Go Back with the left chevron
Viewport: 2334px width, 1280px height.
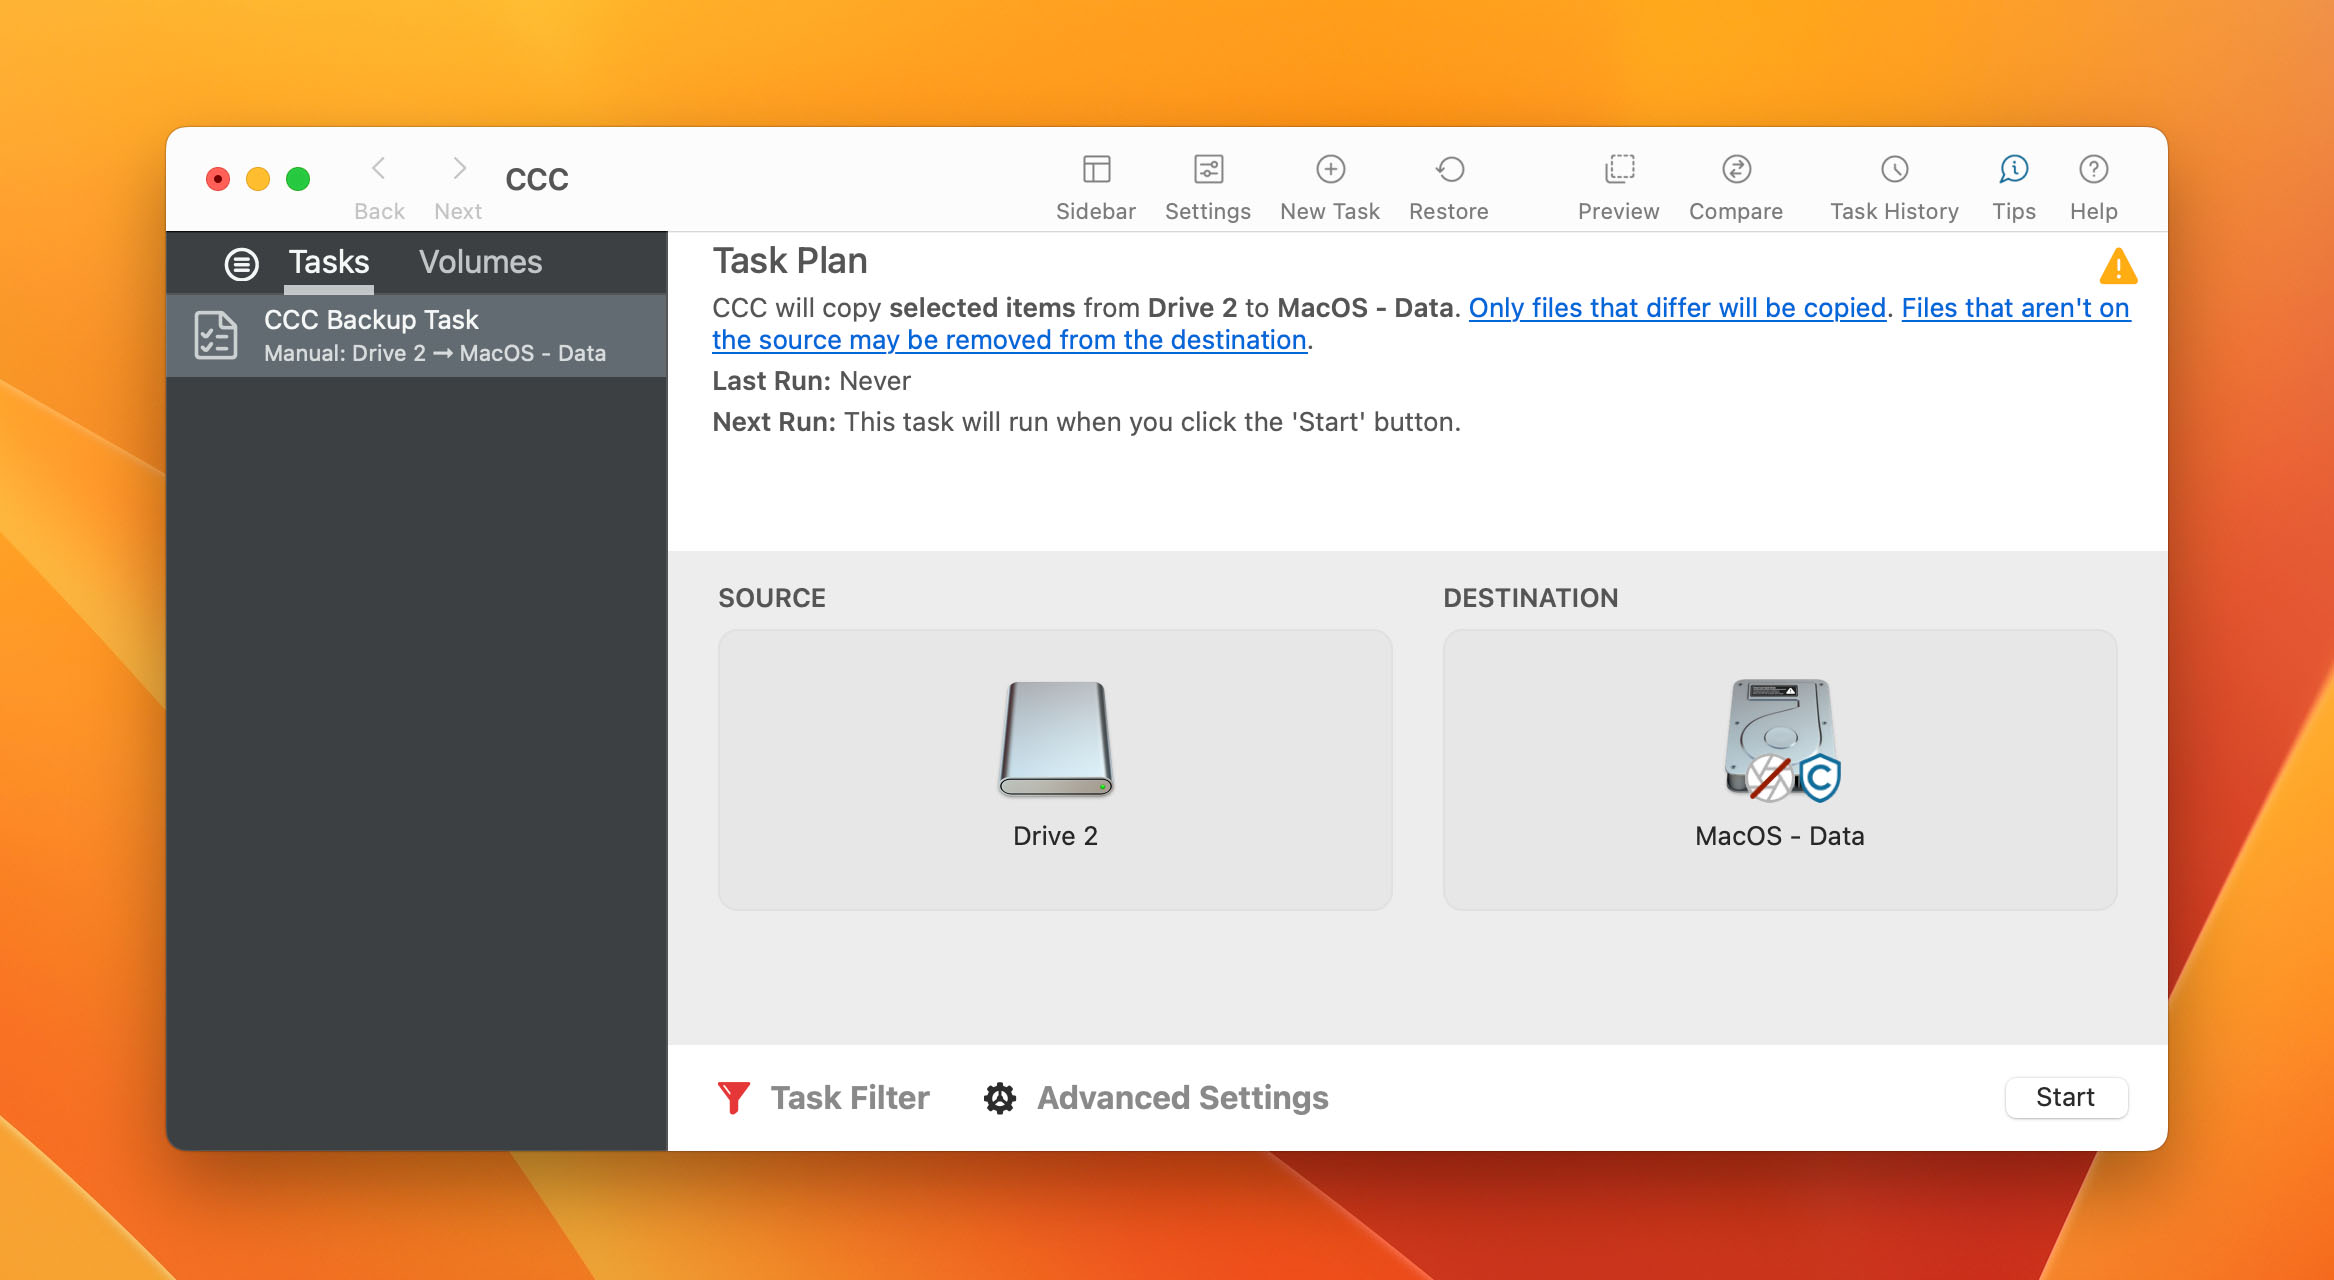(x=379, y=169)
